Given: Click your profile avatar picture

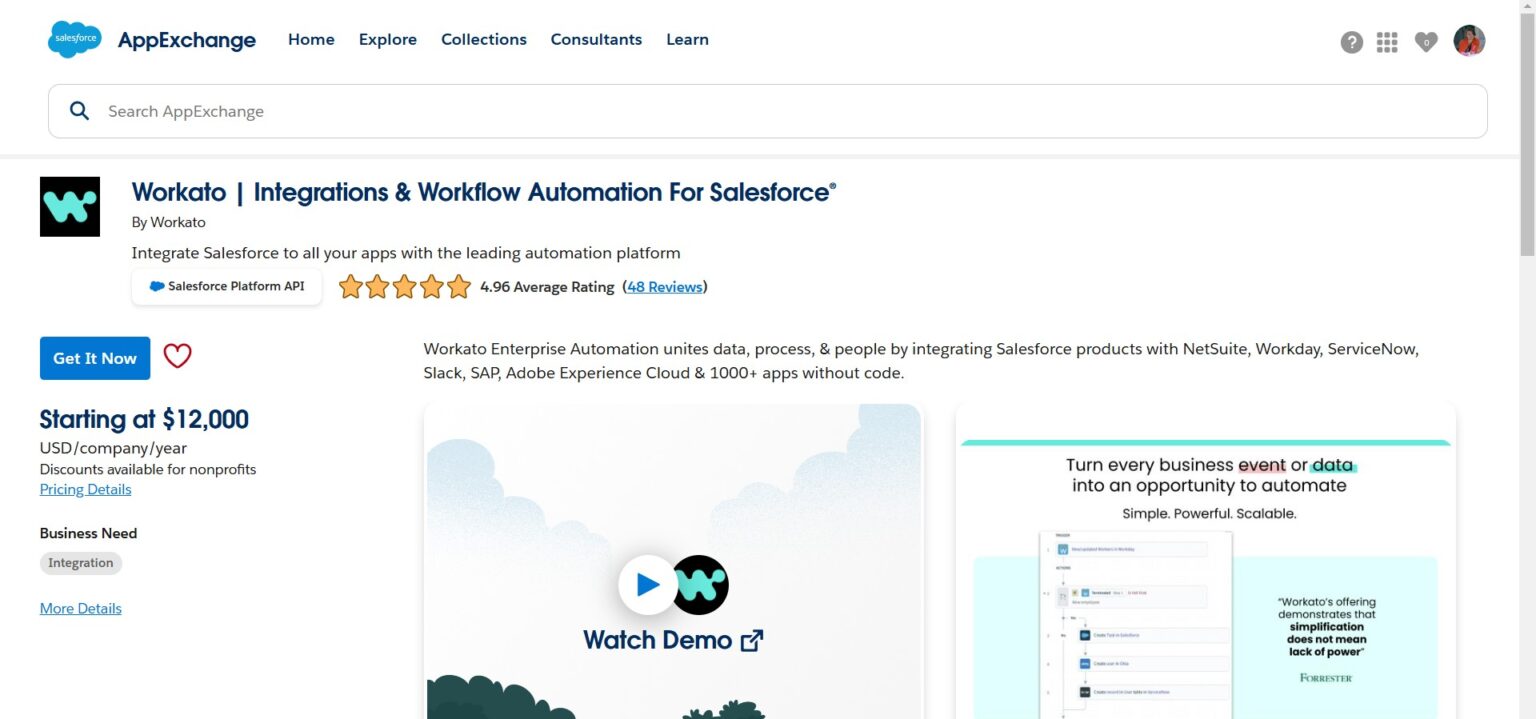Looking at the screenshot, I should tap(1469, 40).
